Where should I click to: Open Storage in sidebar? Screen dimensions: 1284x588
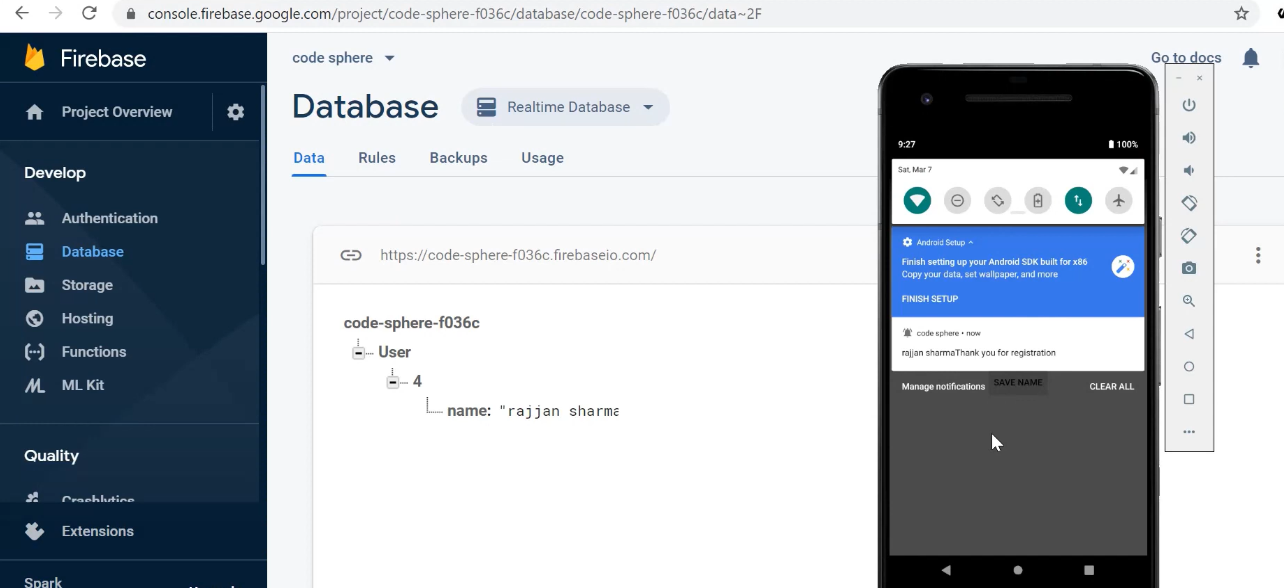[x=87, y=285]
